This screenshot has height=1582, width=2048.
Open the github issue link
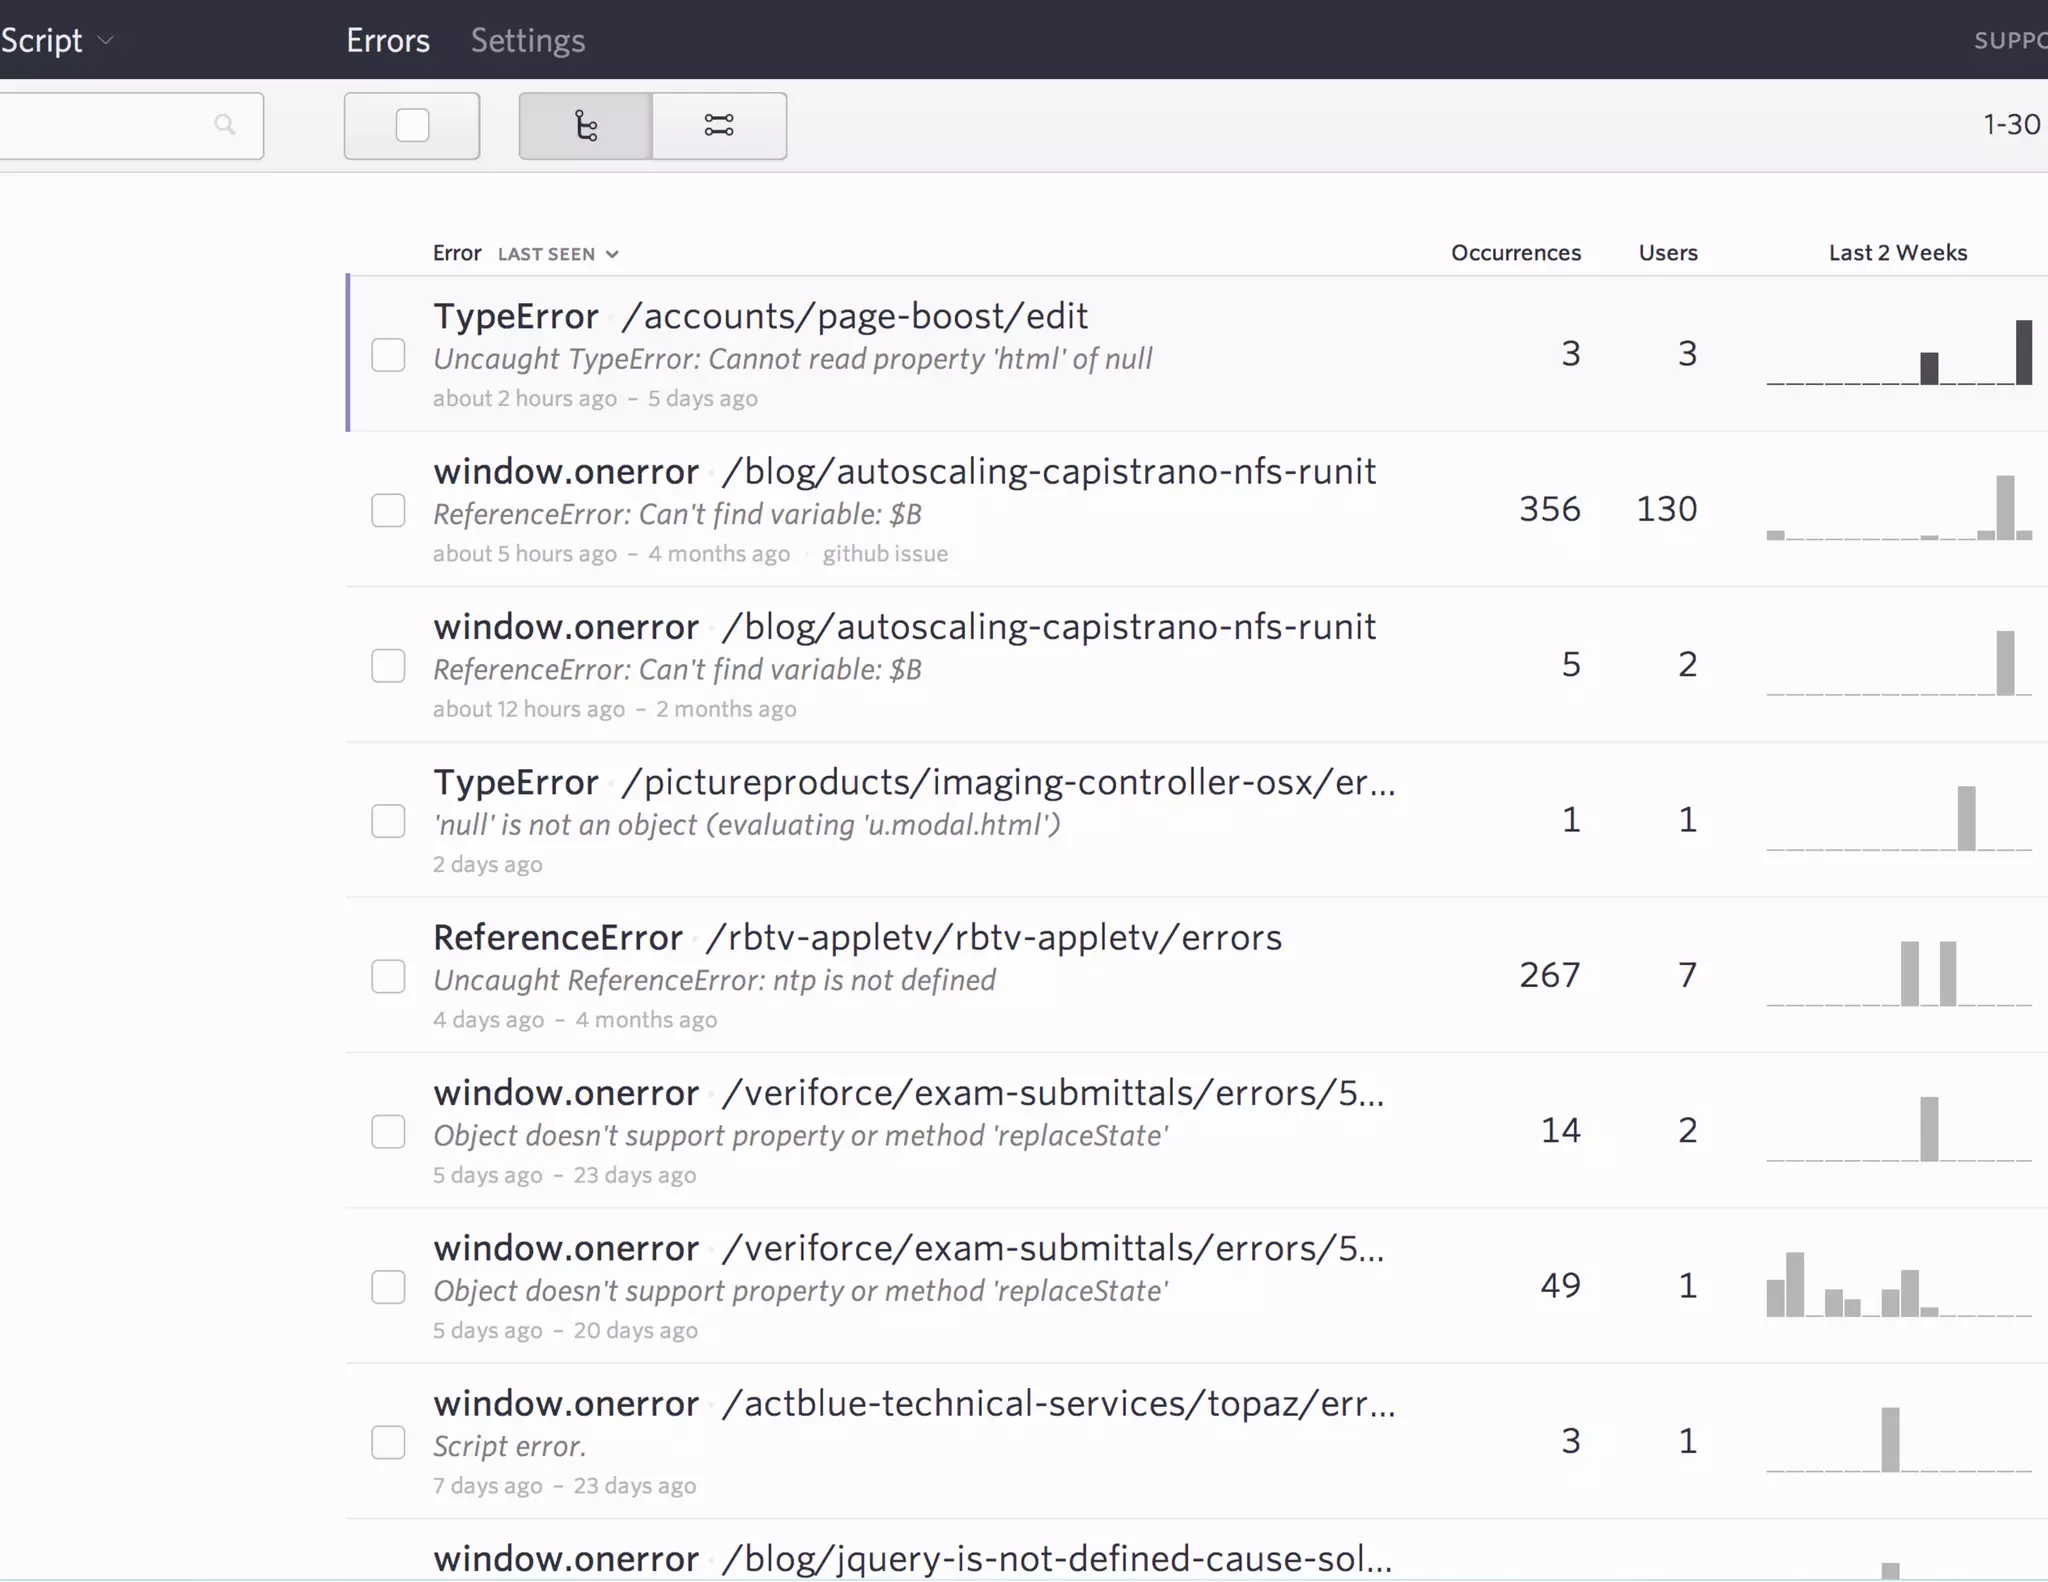tap(885, 554)
